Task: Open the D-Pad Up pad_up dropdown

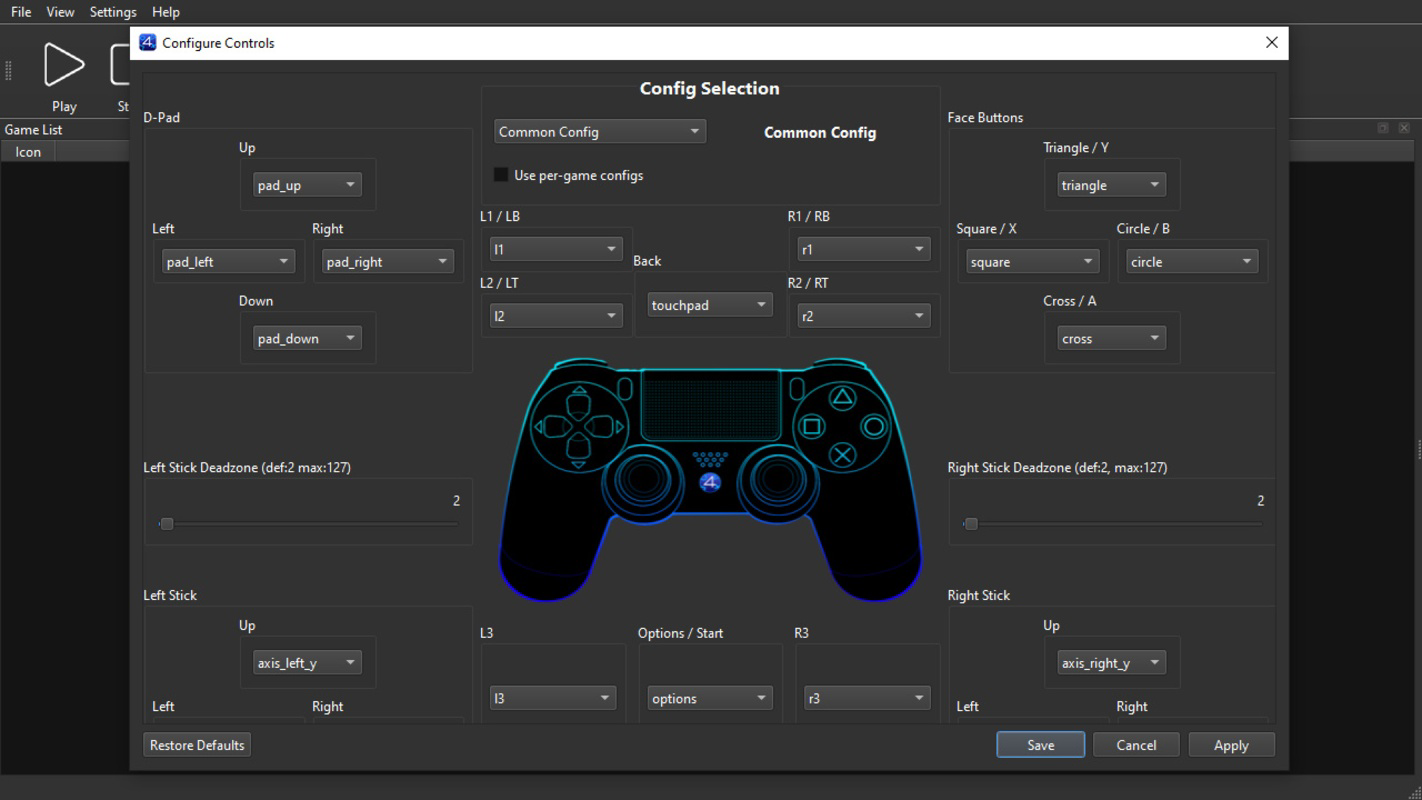Action: [307, 185]
